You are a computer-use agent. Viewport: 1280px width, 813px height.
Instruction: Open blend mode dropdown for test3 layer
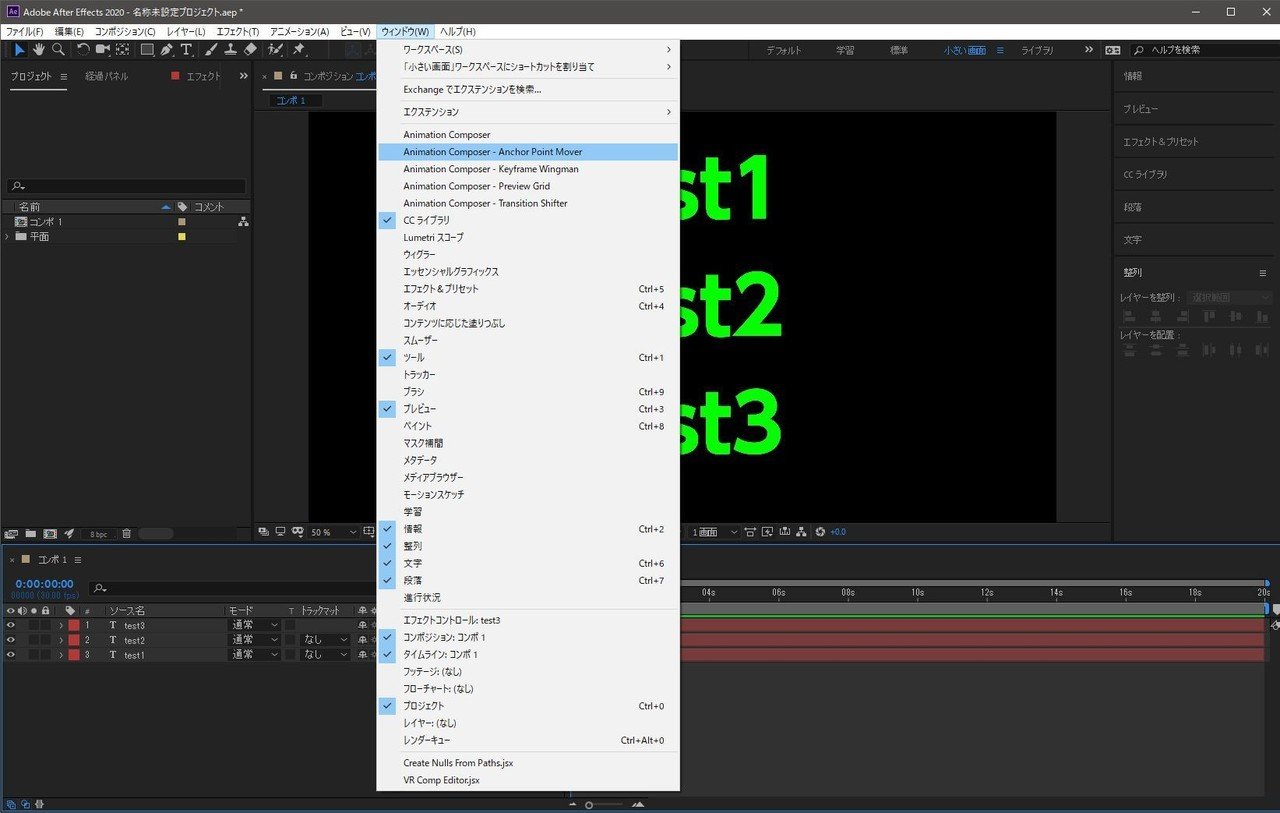(x=255, y=625)
